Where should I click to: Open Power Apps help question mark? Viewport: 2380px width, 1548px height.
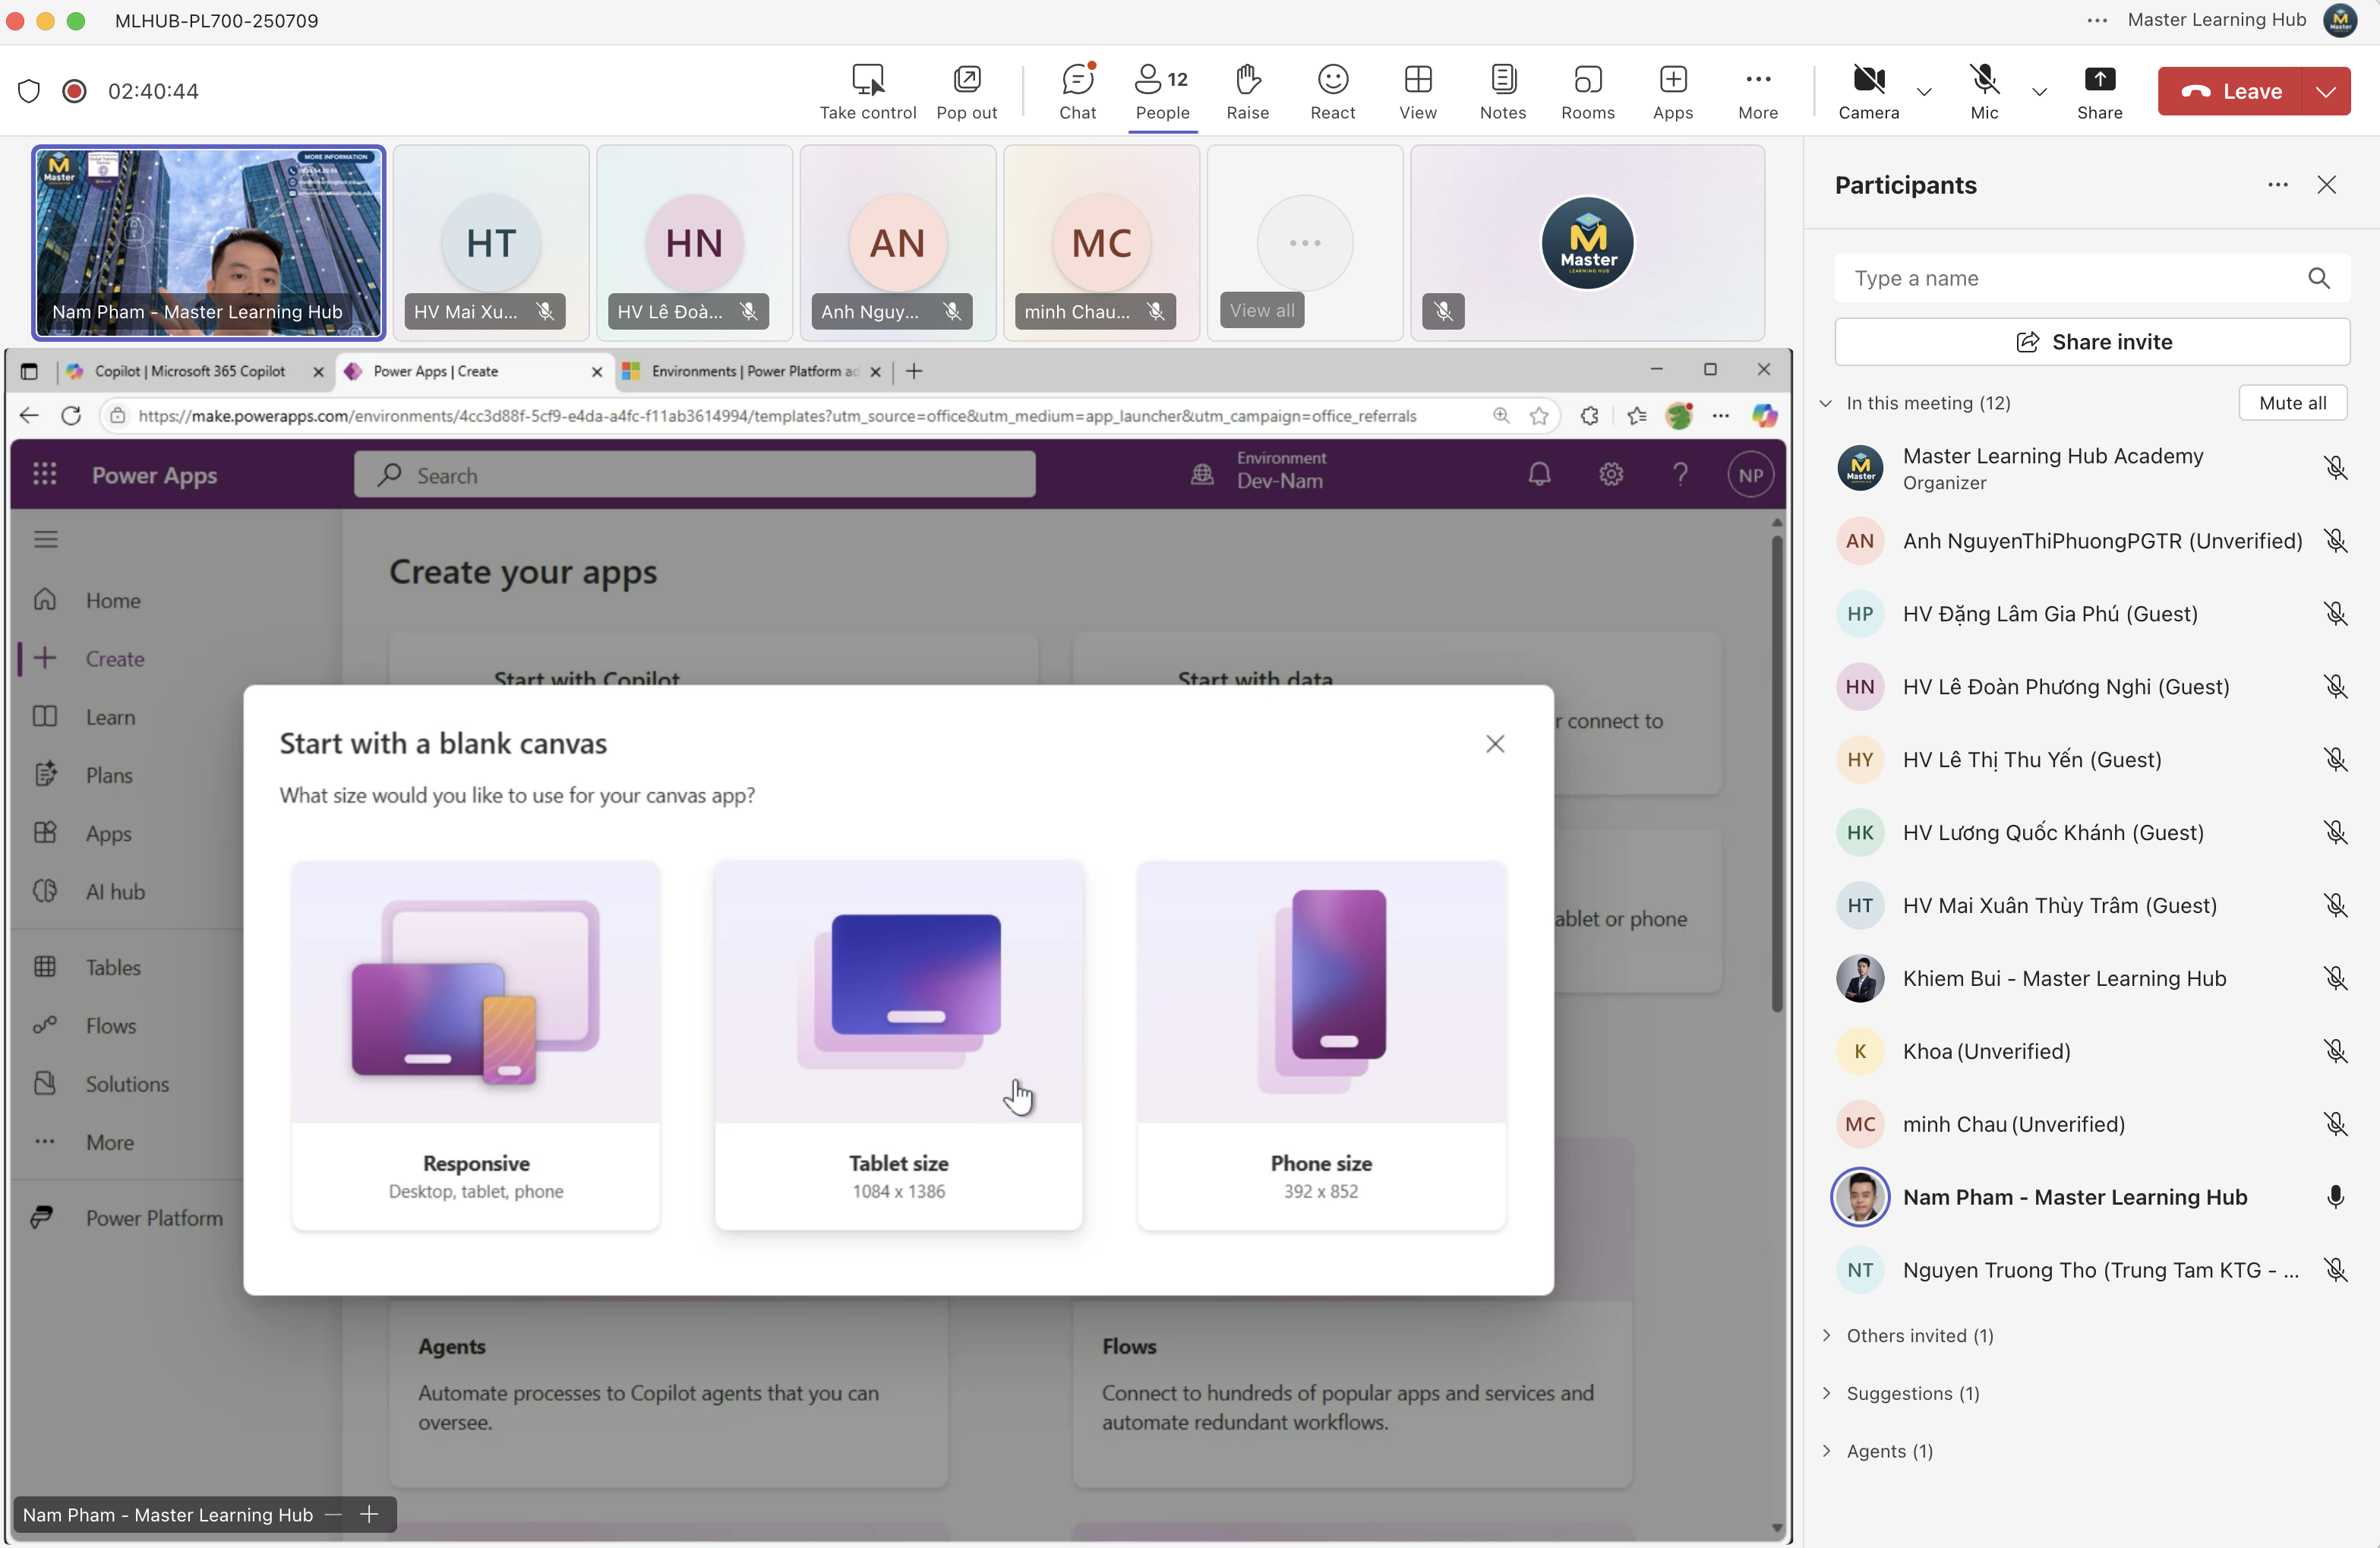(x=1680, y=474)
